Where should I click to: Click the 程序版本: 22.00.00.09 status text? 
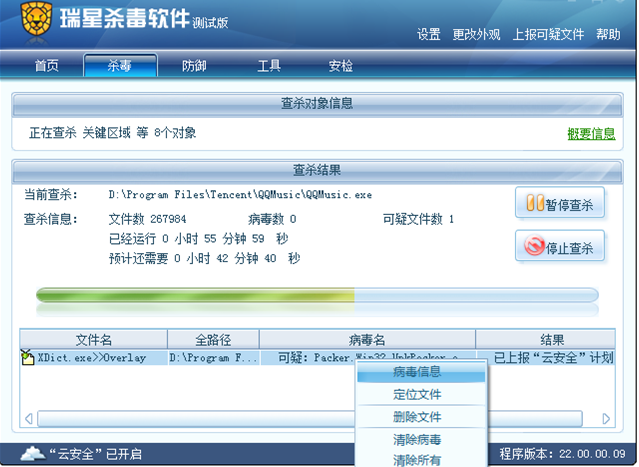click(562, 454)
